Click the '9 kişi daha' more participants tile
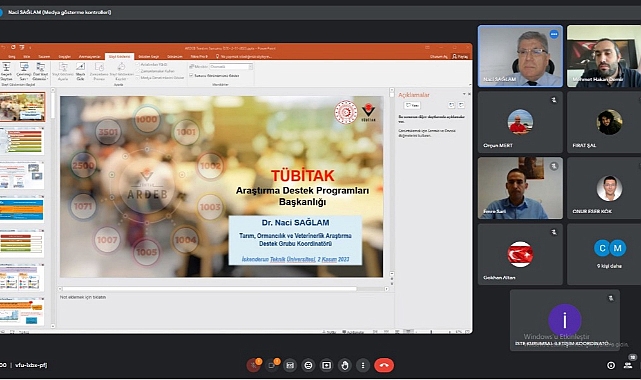 [x=604, y=254]
